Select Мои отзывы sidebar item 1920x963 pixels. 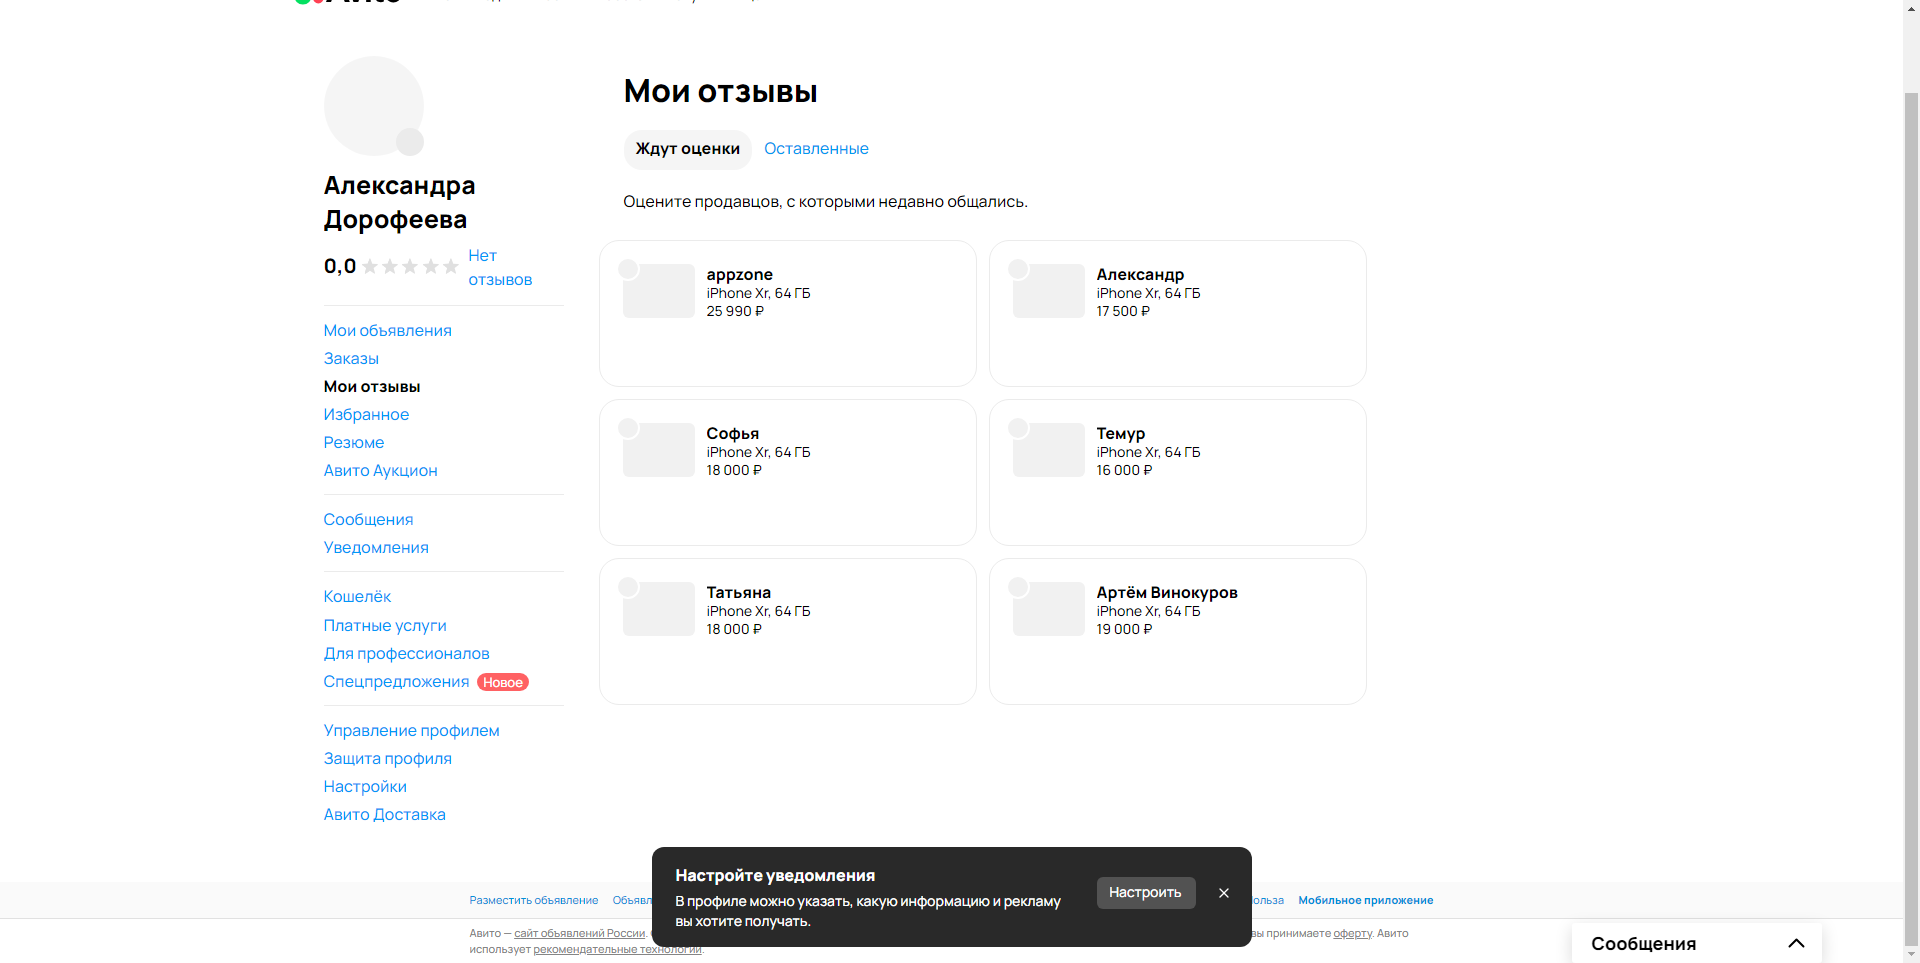pos(372,387)
